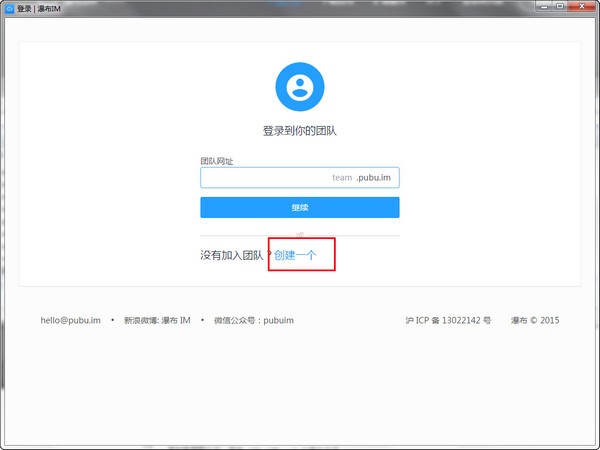Viewport: 600px width, 450px height.
Task: Click the 团队网址 field label
Action: pos(217,161)
